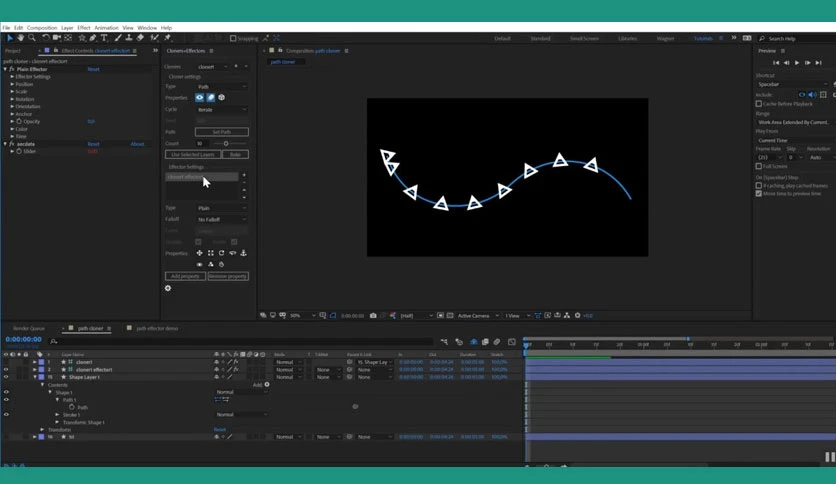Switch to the Render Queue tab
The height and width of the screenshot is (484, 836).
click(x=29, y=328)
